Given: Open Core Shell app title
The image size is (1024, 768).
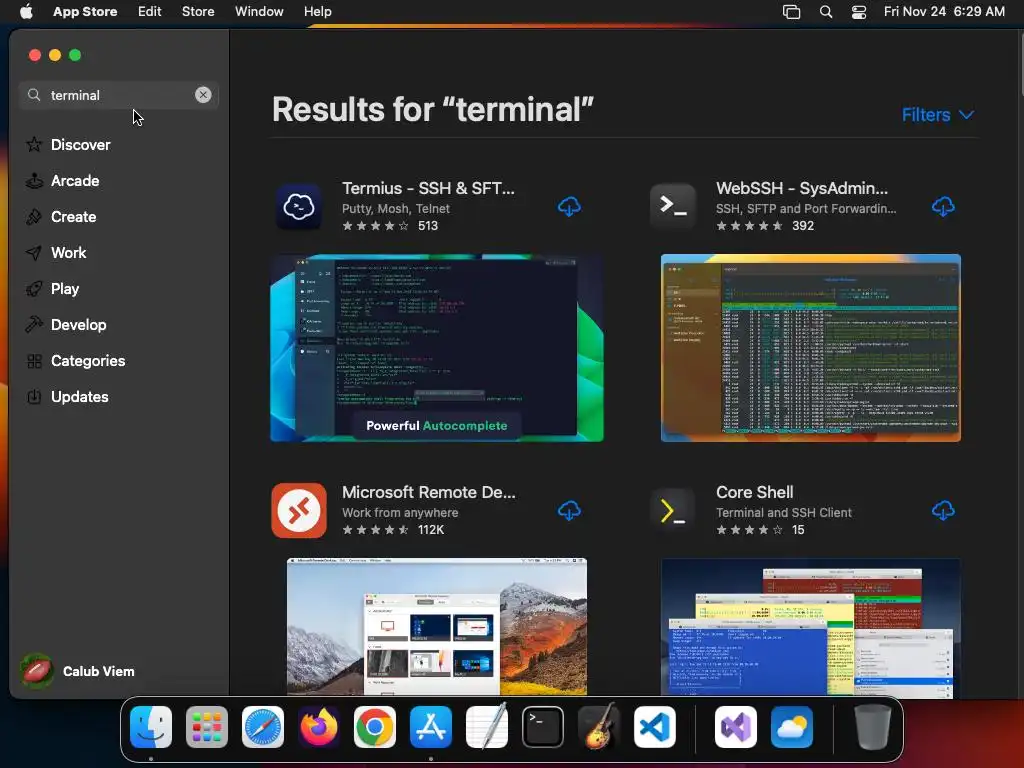Looking at the screenshot, I should pyautogui.click(x=754, y=492).
